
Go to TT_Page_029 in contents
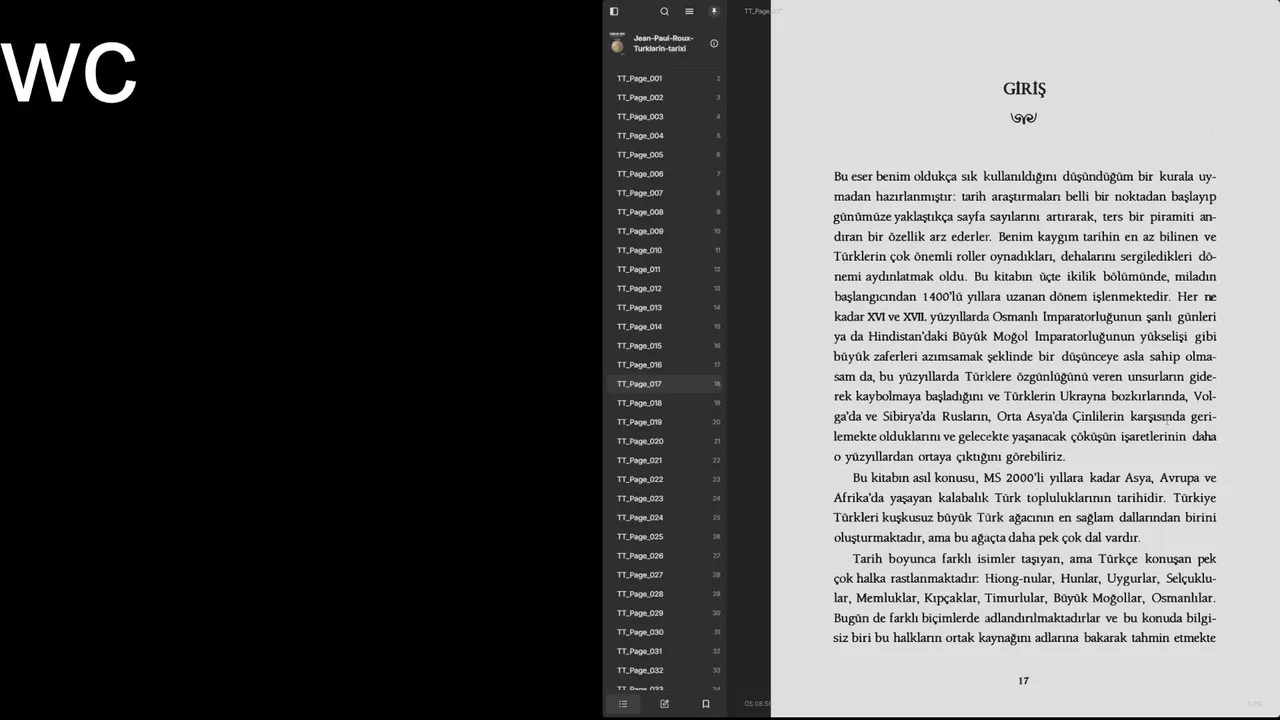pyautogui.click(x=665, y=613)
